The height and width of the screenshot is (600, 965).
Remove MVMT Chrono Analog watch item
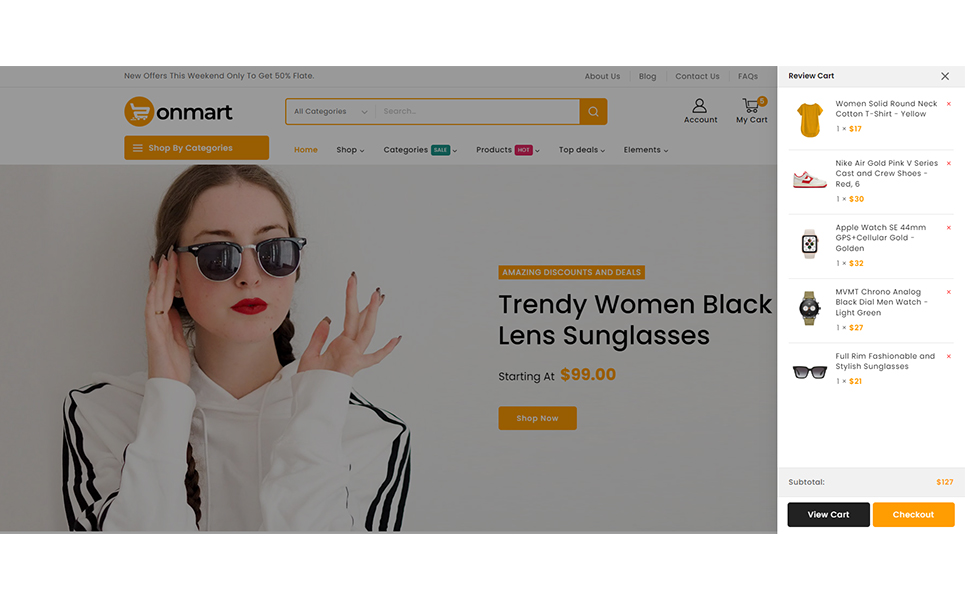(x=948, y=292)
